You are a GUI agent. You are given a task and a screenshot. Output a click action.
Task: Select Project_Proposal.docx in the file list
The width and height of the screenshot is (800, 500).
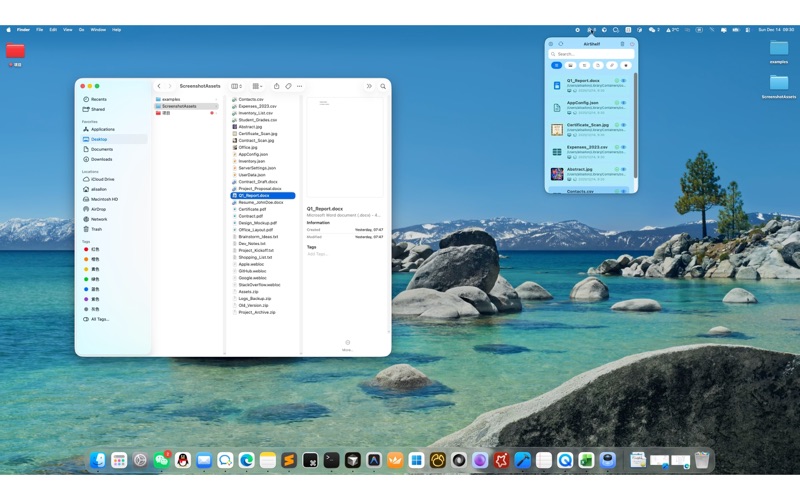click(x=259, y=189)
